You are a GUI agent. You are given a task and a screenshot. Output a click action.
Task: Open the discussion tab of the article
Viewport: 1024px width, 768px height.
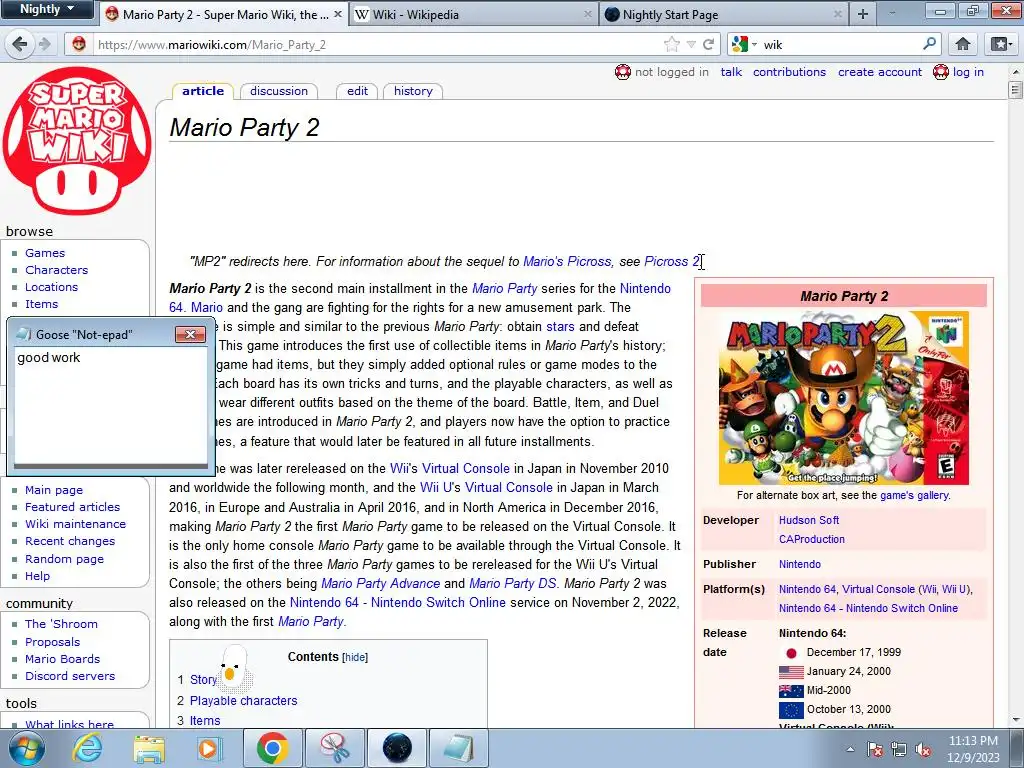[x=279, y=91]
